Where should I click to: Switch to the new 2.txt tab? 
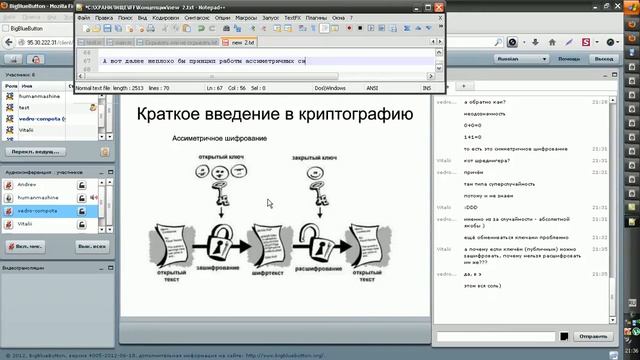[239, 42]
